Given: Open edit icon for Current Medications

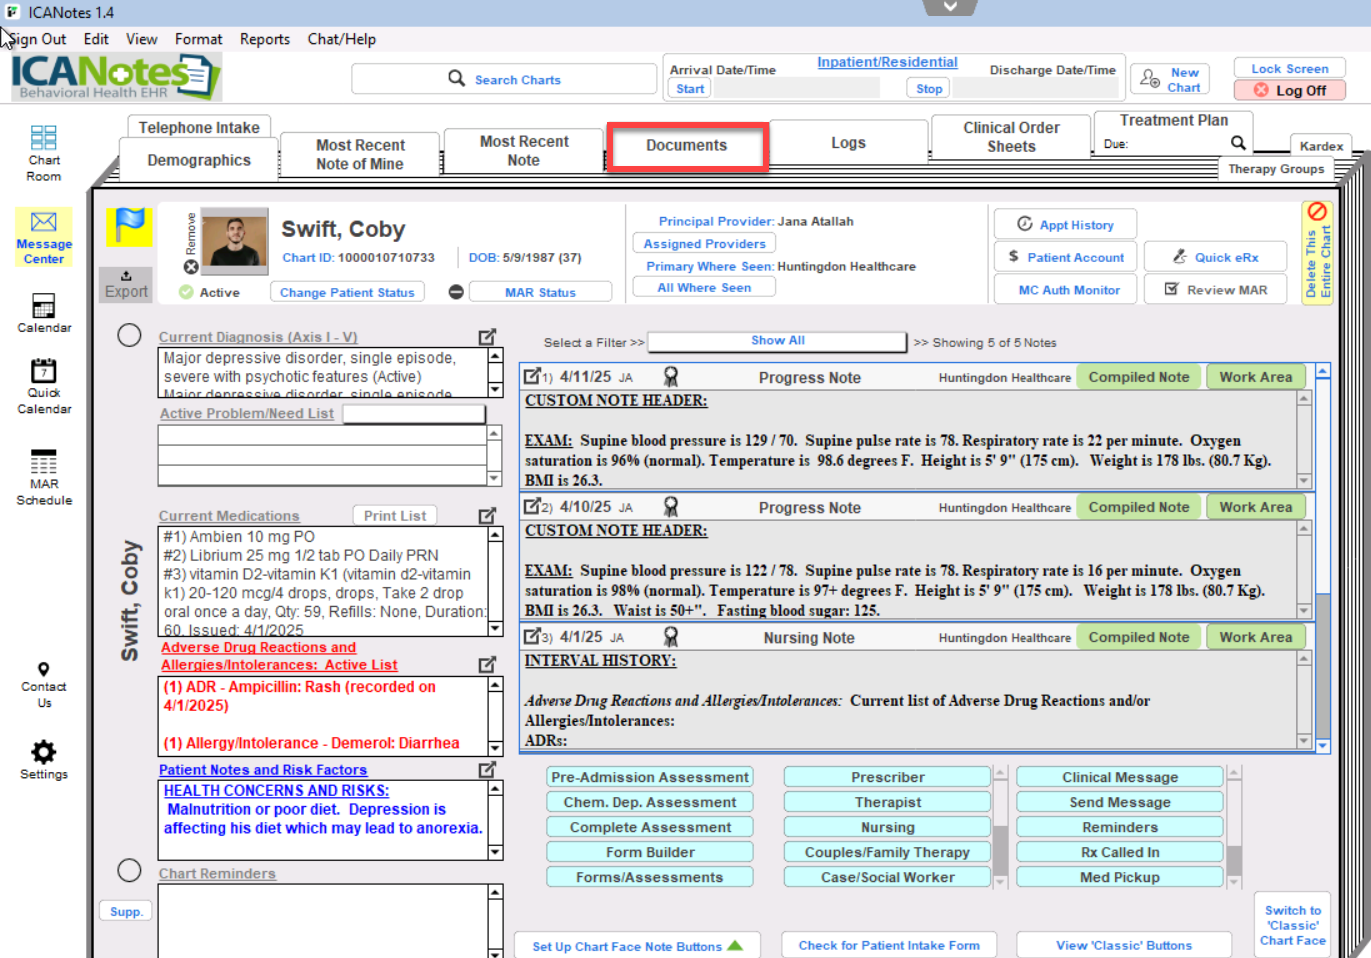Looking at the screenshot, I should tap(487, 516).
